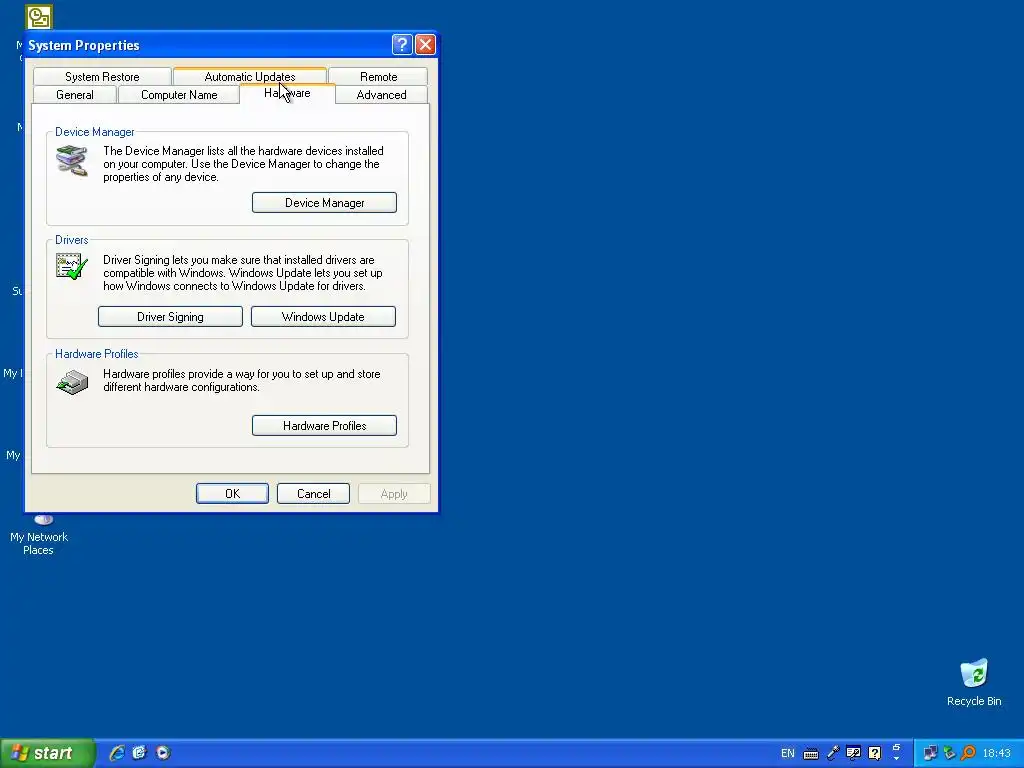
Task: Switch to the Automatic Updates tab
Action: (249, 76)
